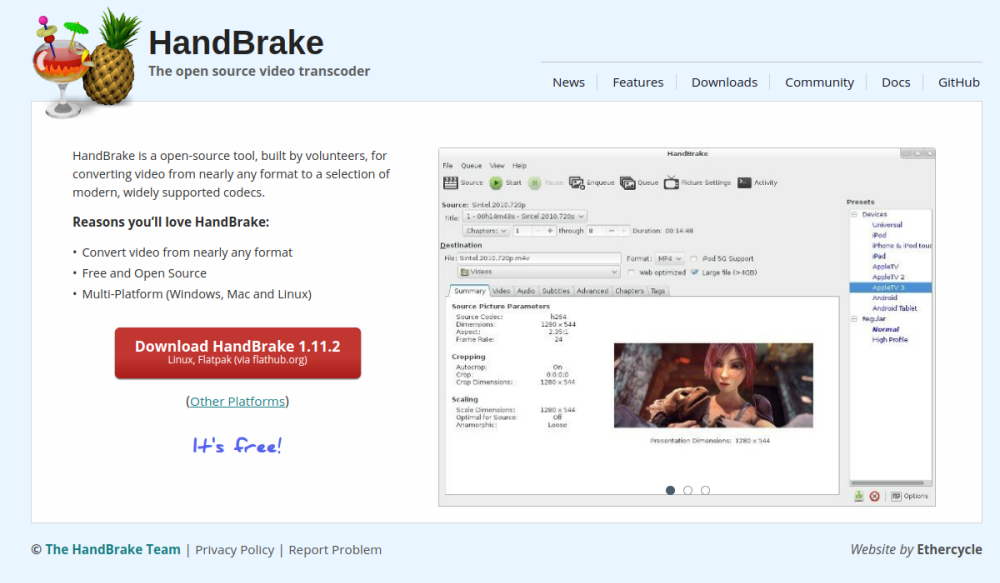
Task: Collapse the Regular preset group
Action: coord(854,319)
